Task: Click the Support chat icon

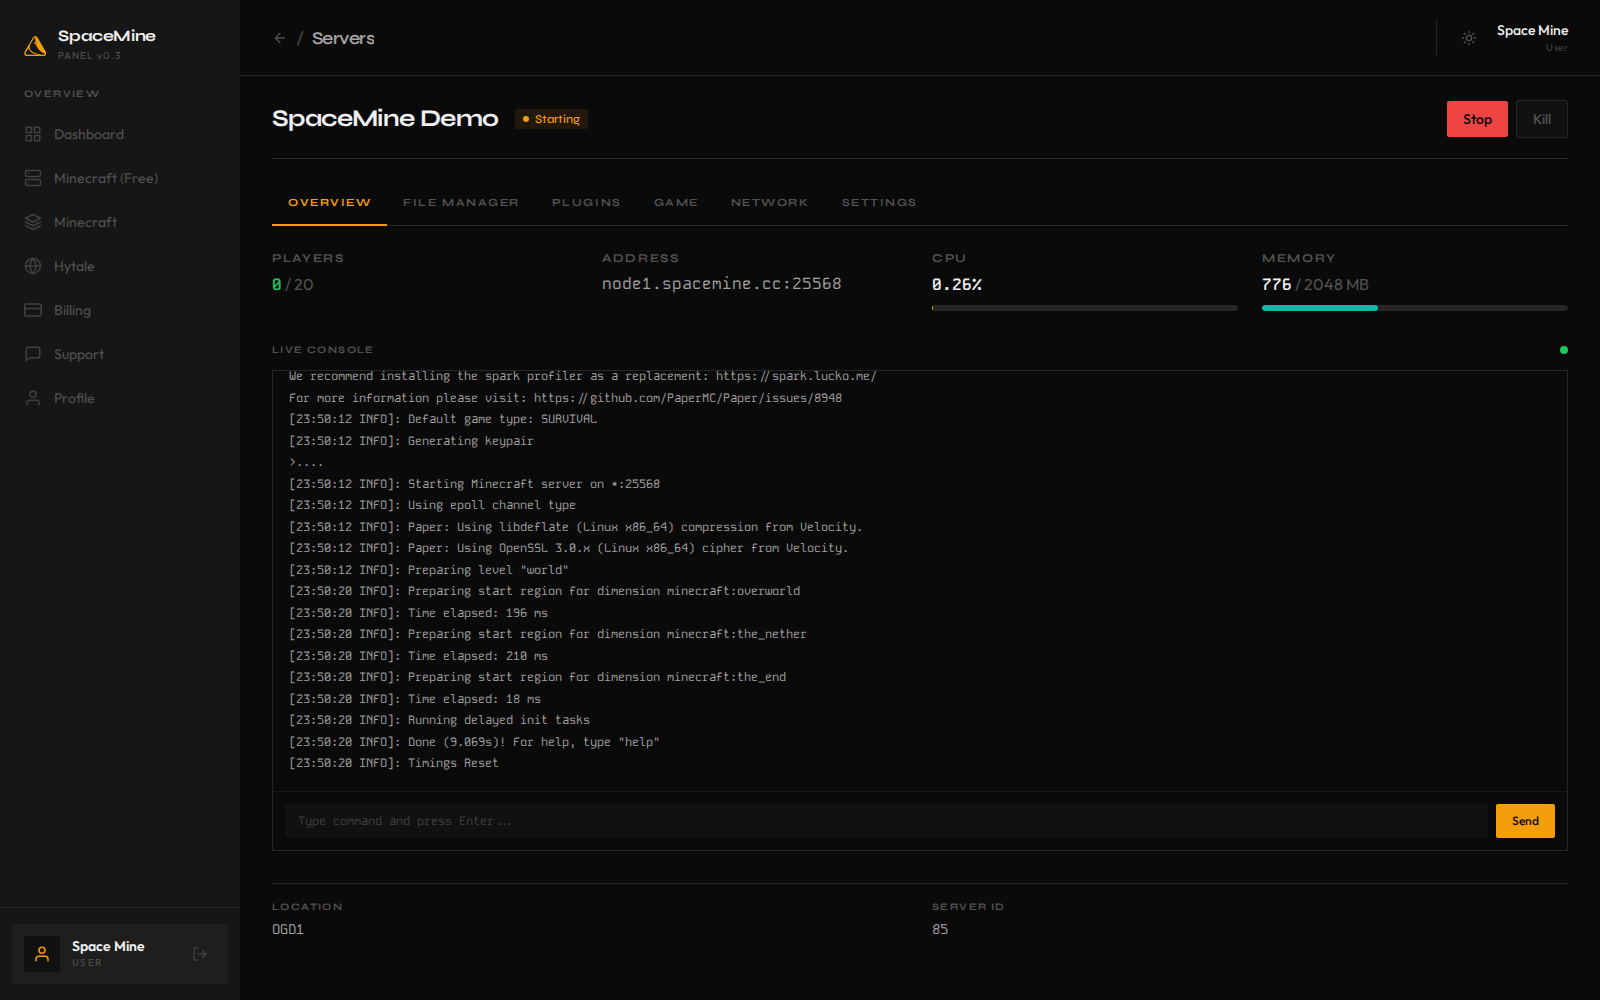Action: coord(33,354)
